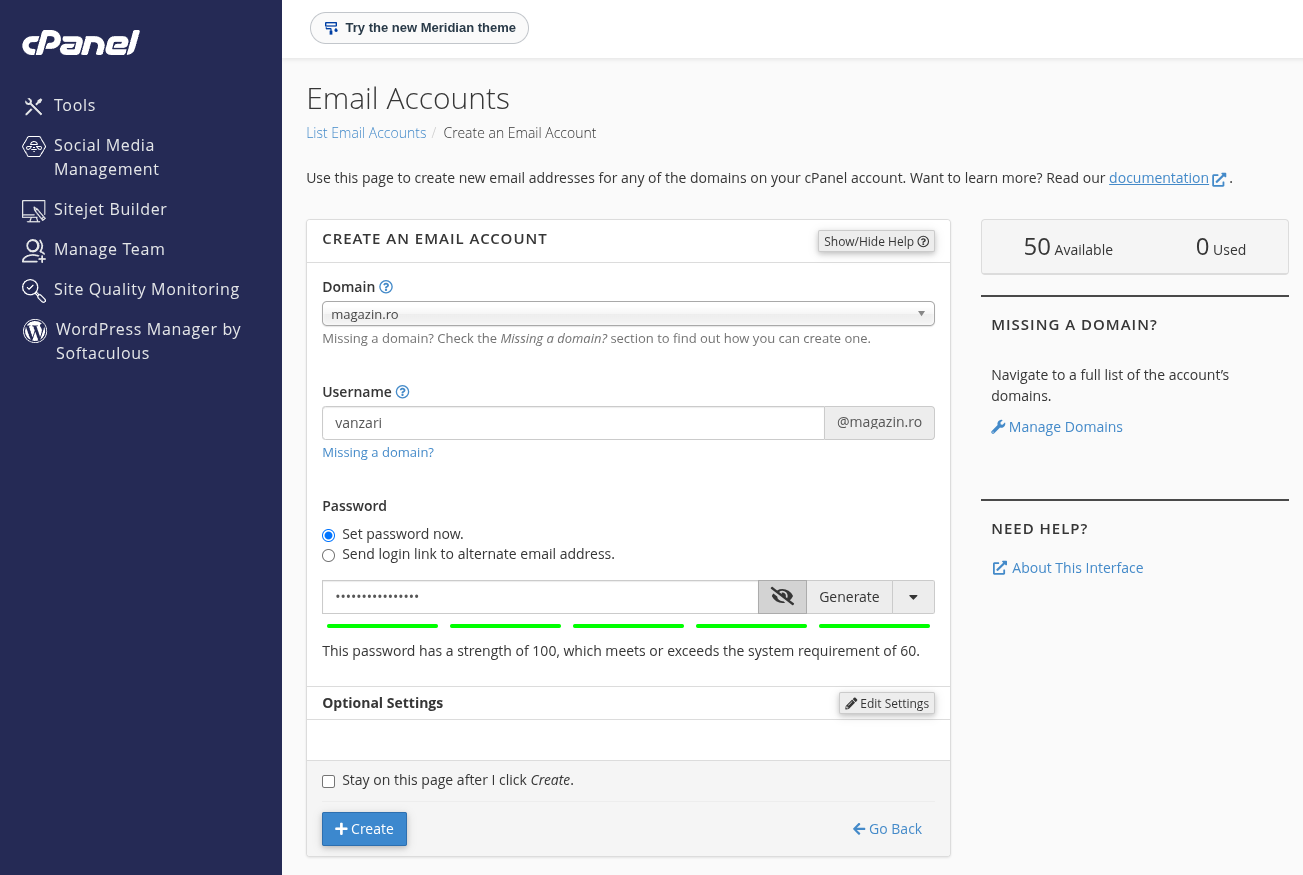The image size is (1303, 875).
Task: Check Stay on this page after Create
Action: [328, 781]
